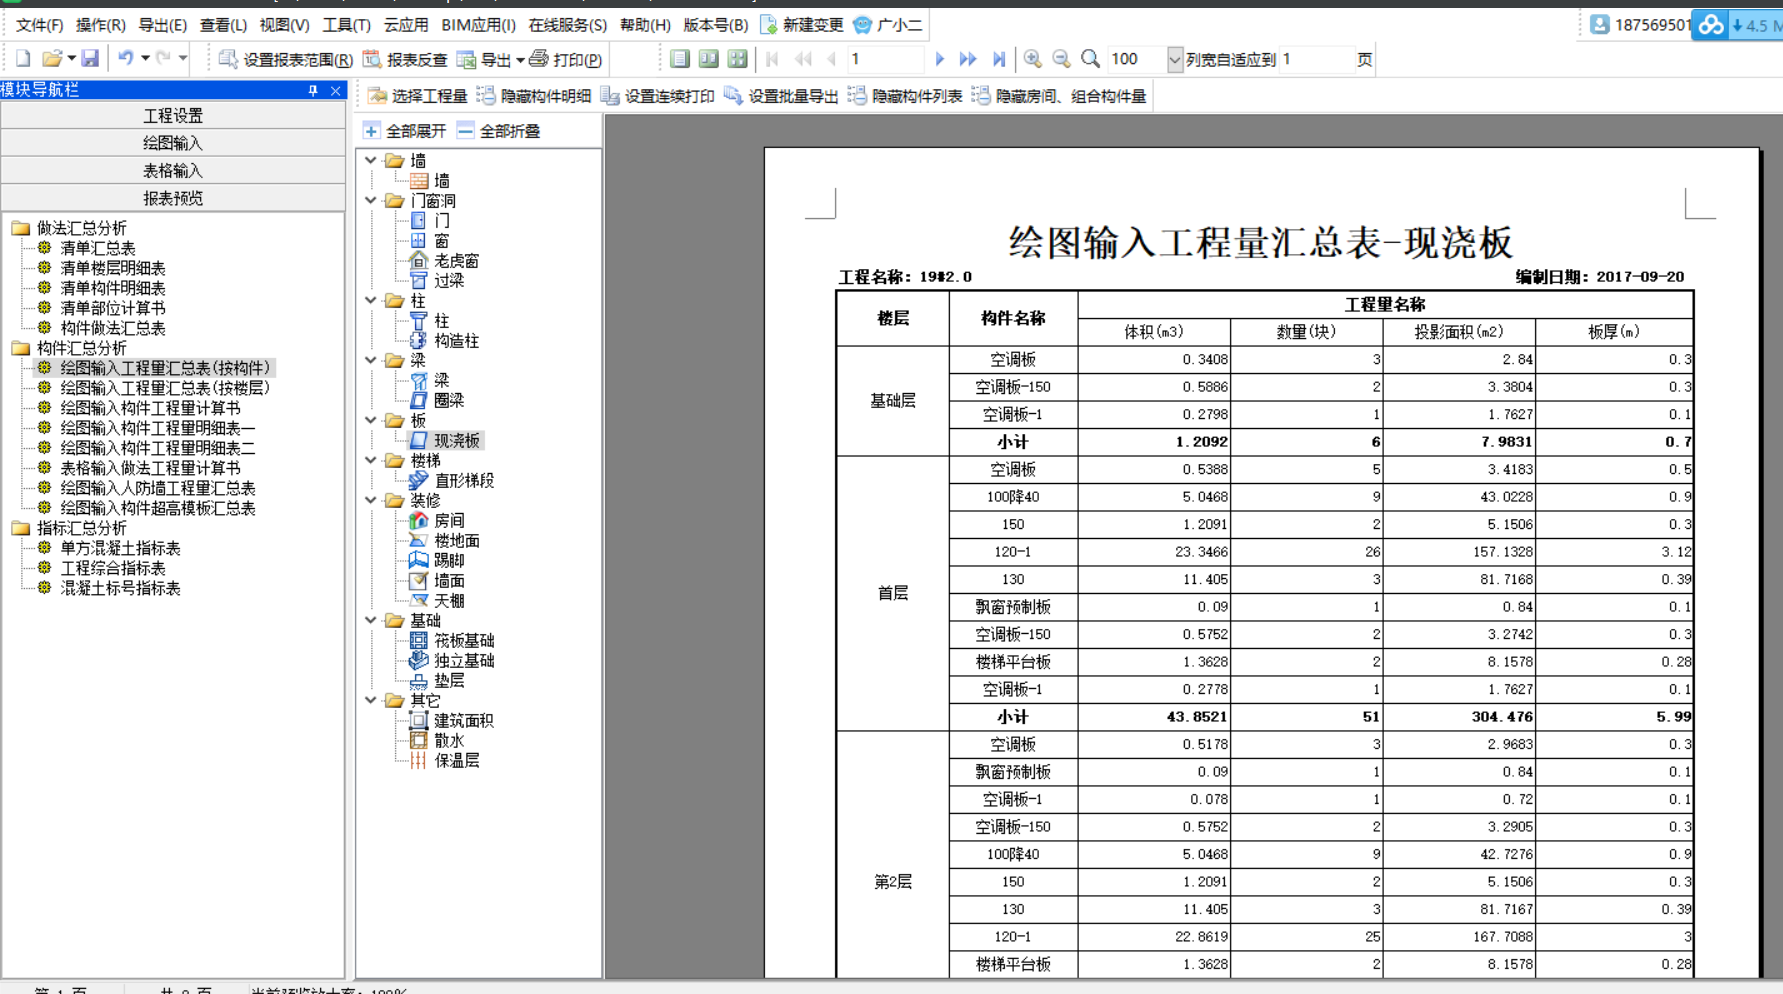
Task: Open the BIM应用(I) menu
Action: (x=478, y=25)
